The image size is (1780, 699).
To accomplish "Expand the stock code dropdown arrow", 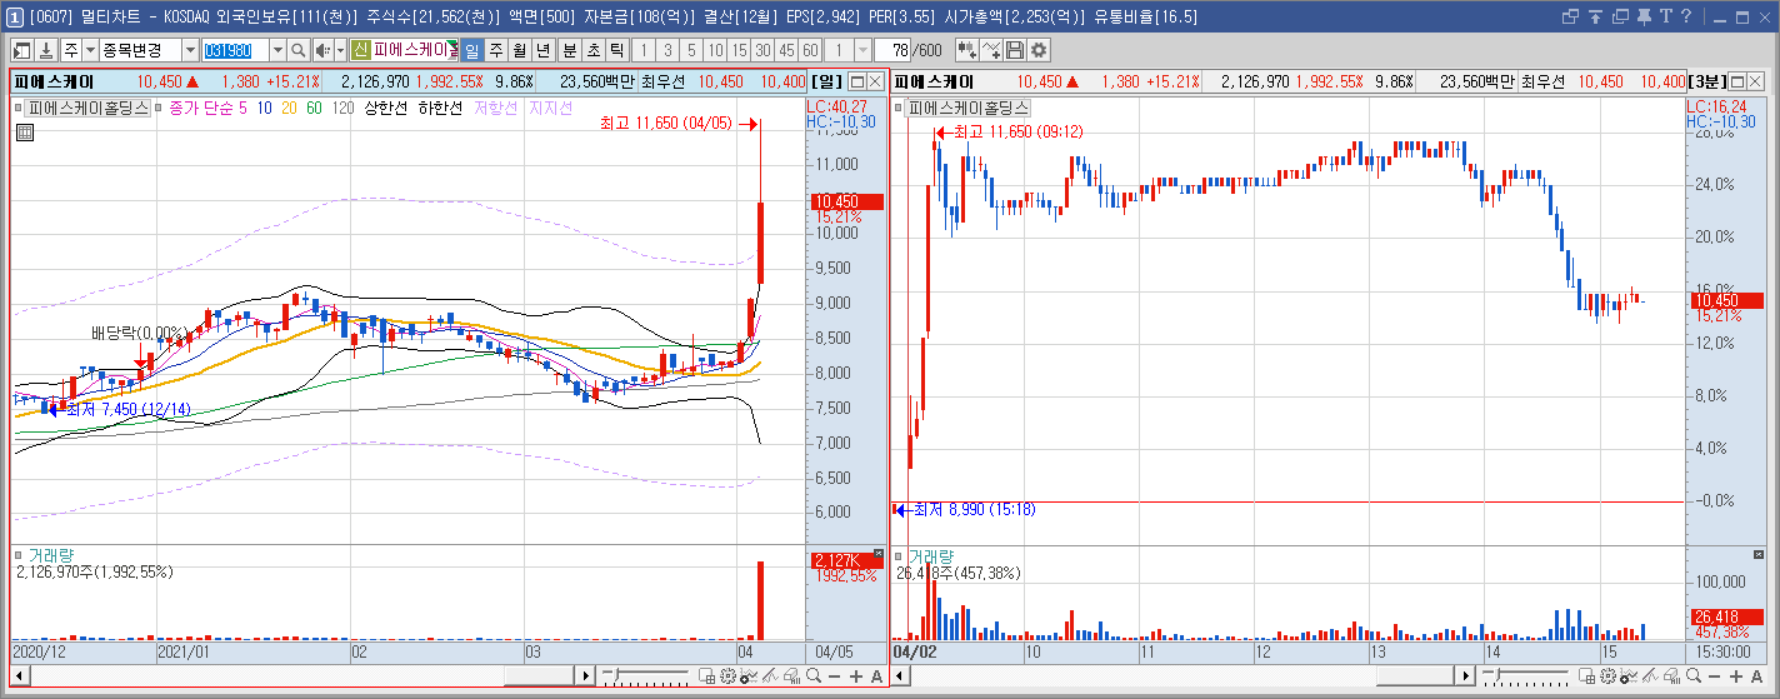I will coord(277,50).
